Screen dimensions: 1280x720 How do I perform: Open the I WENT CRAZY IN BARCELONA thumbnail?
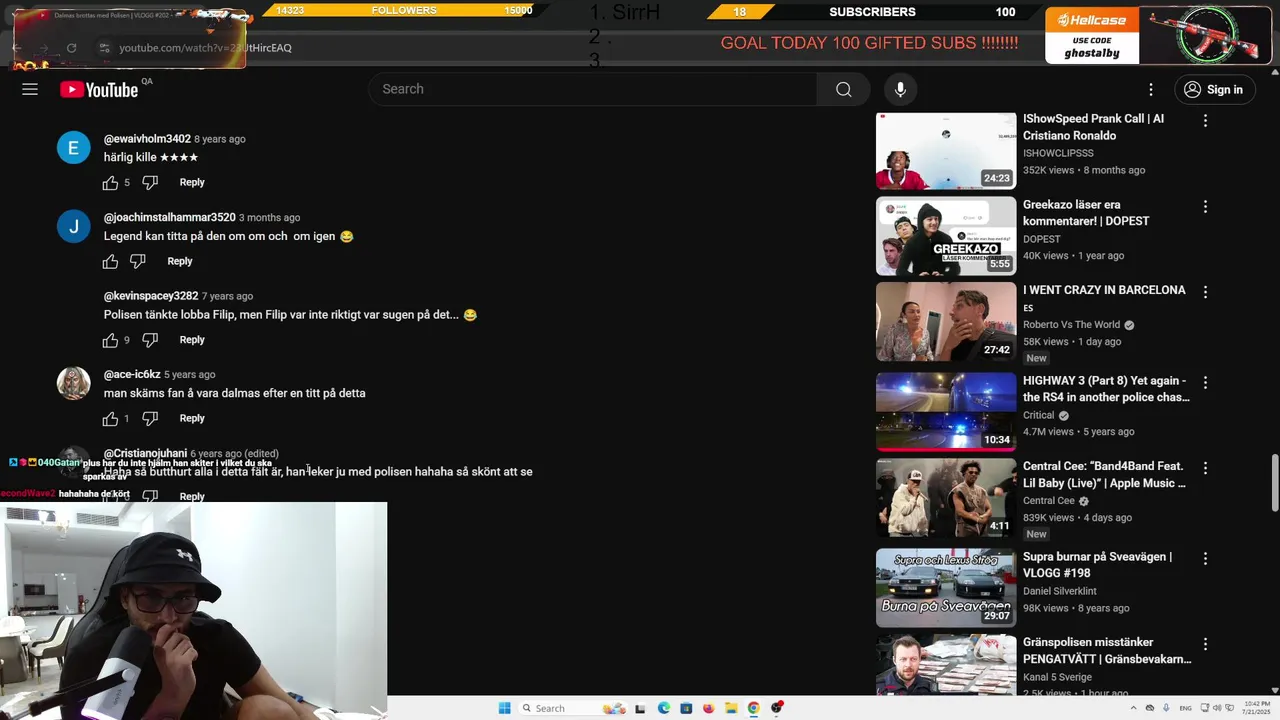pyautogui.click(x=946, y=321)
